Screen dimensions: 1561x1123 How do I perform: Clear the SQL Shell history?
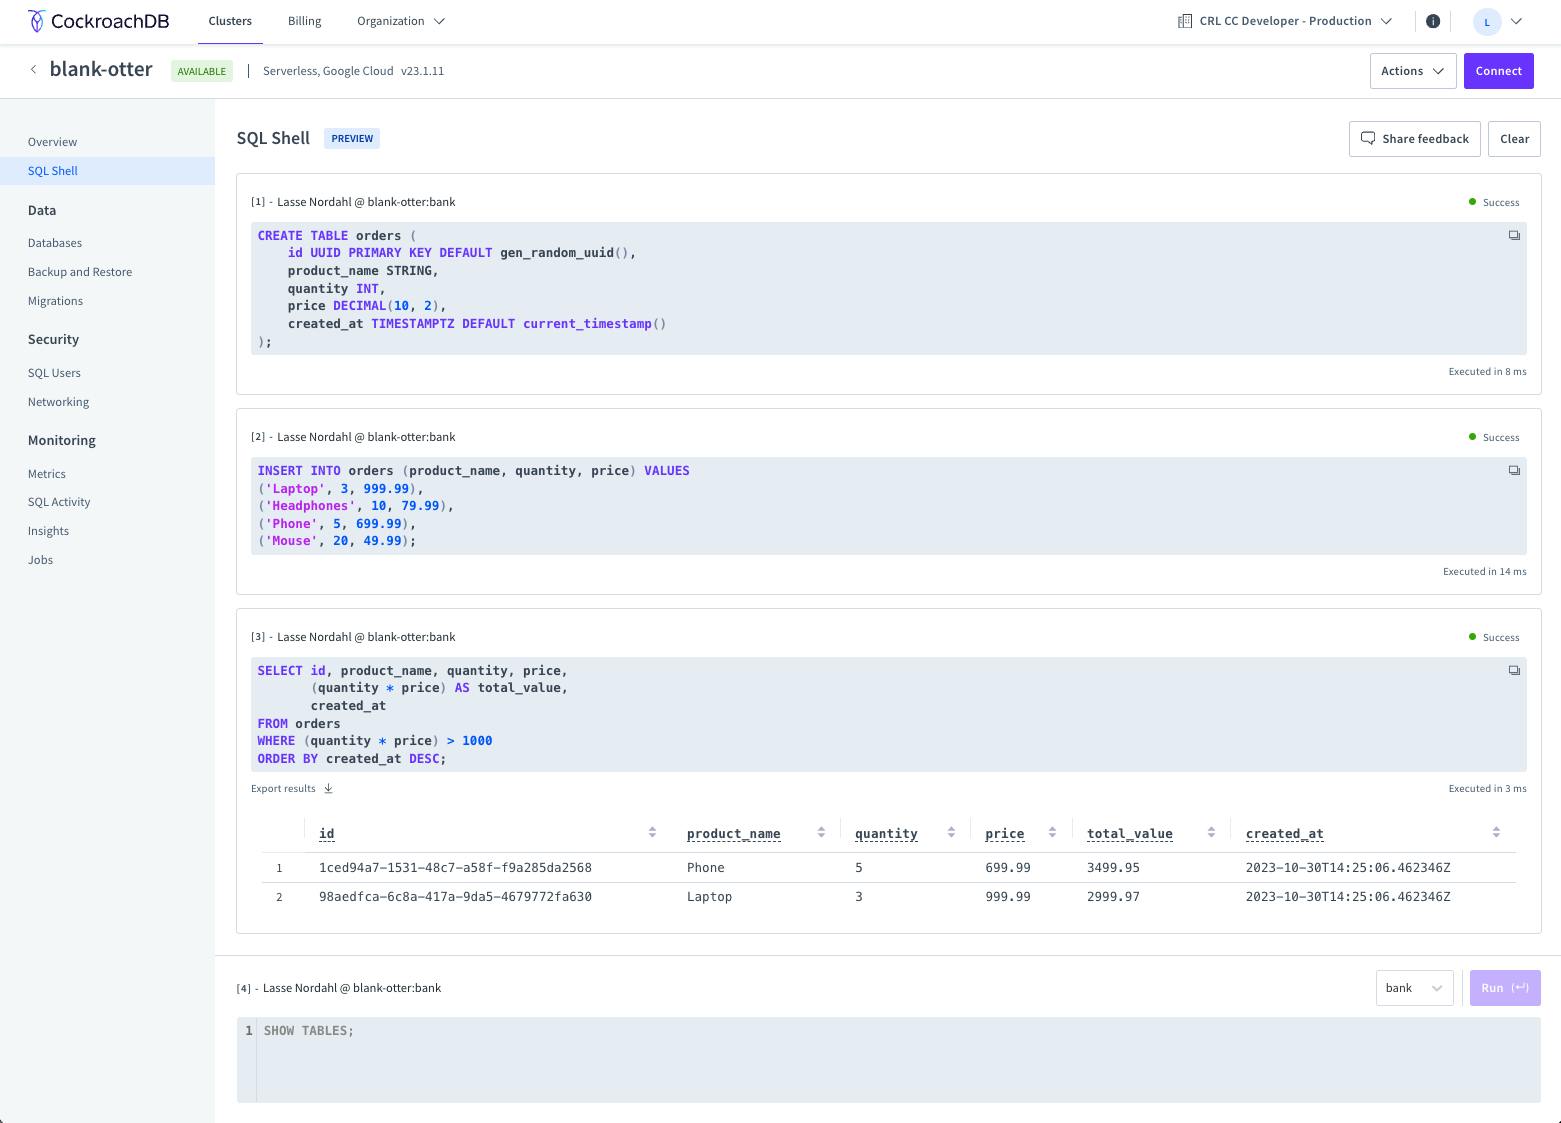[1514, 139]
